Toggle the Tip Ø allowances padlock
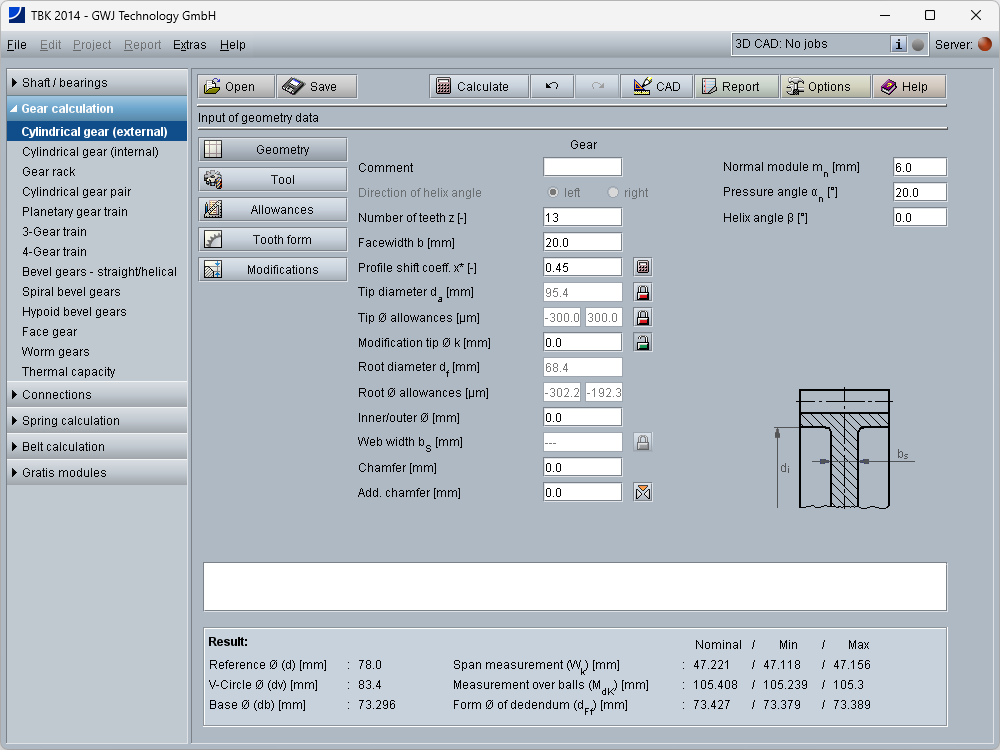Screen dimensions: 1000x750 [x=643, y=317]
